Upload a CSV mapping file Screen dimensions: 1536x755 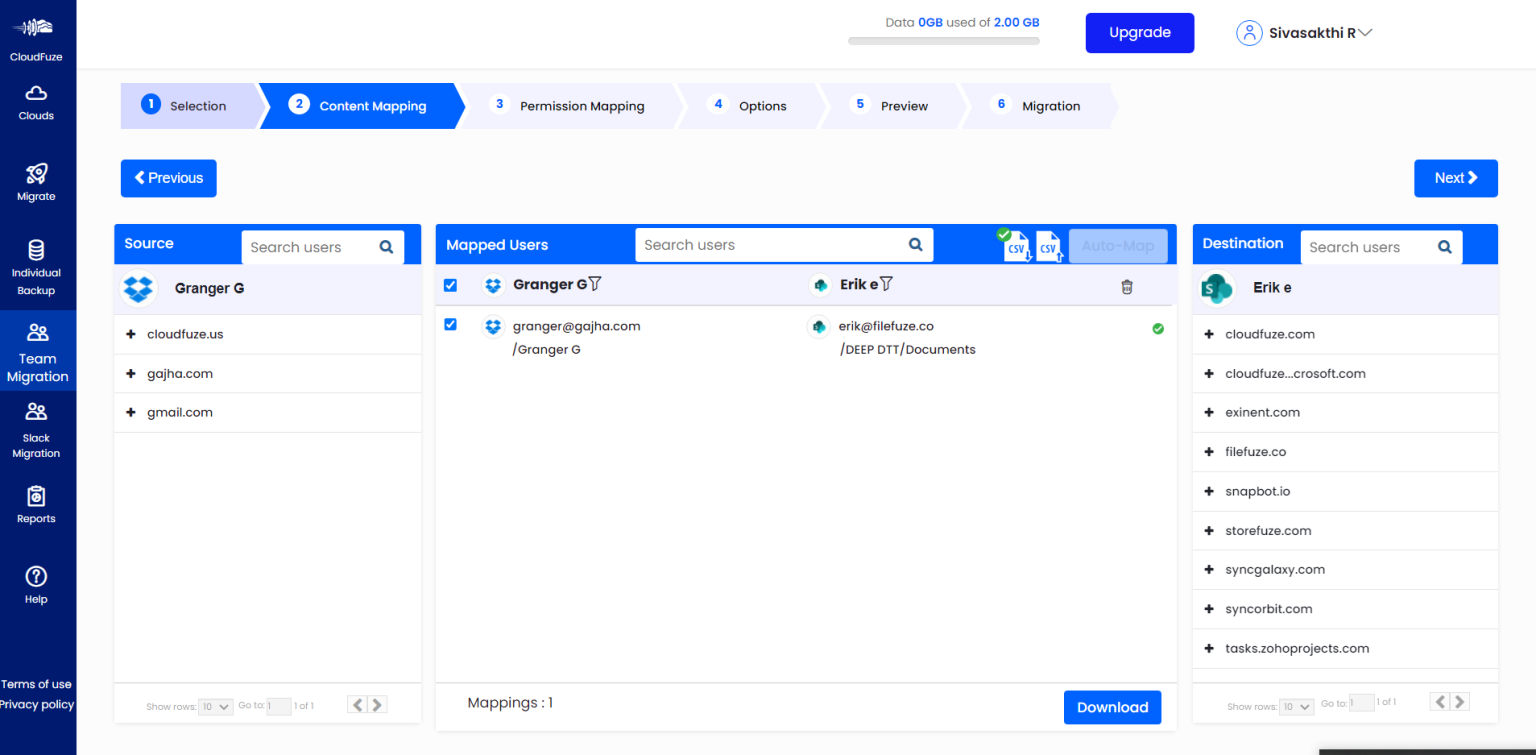pyautogui.click(x=1048, y=246)
